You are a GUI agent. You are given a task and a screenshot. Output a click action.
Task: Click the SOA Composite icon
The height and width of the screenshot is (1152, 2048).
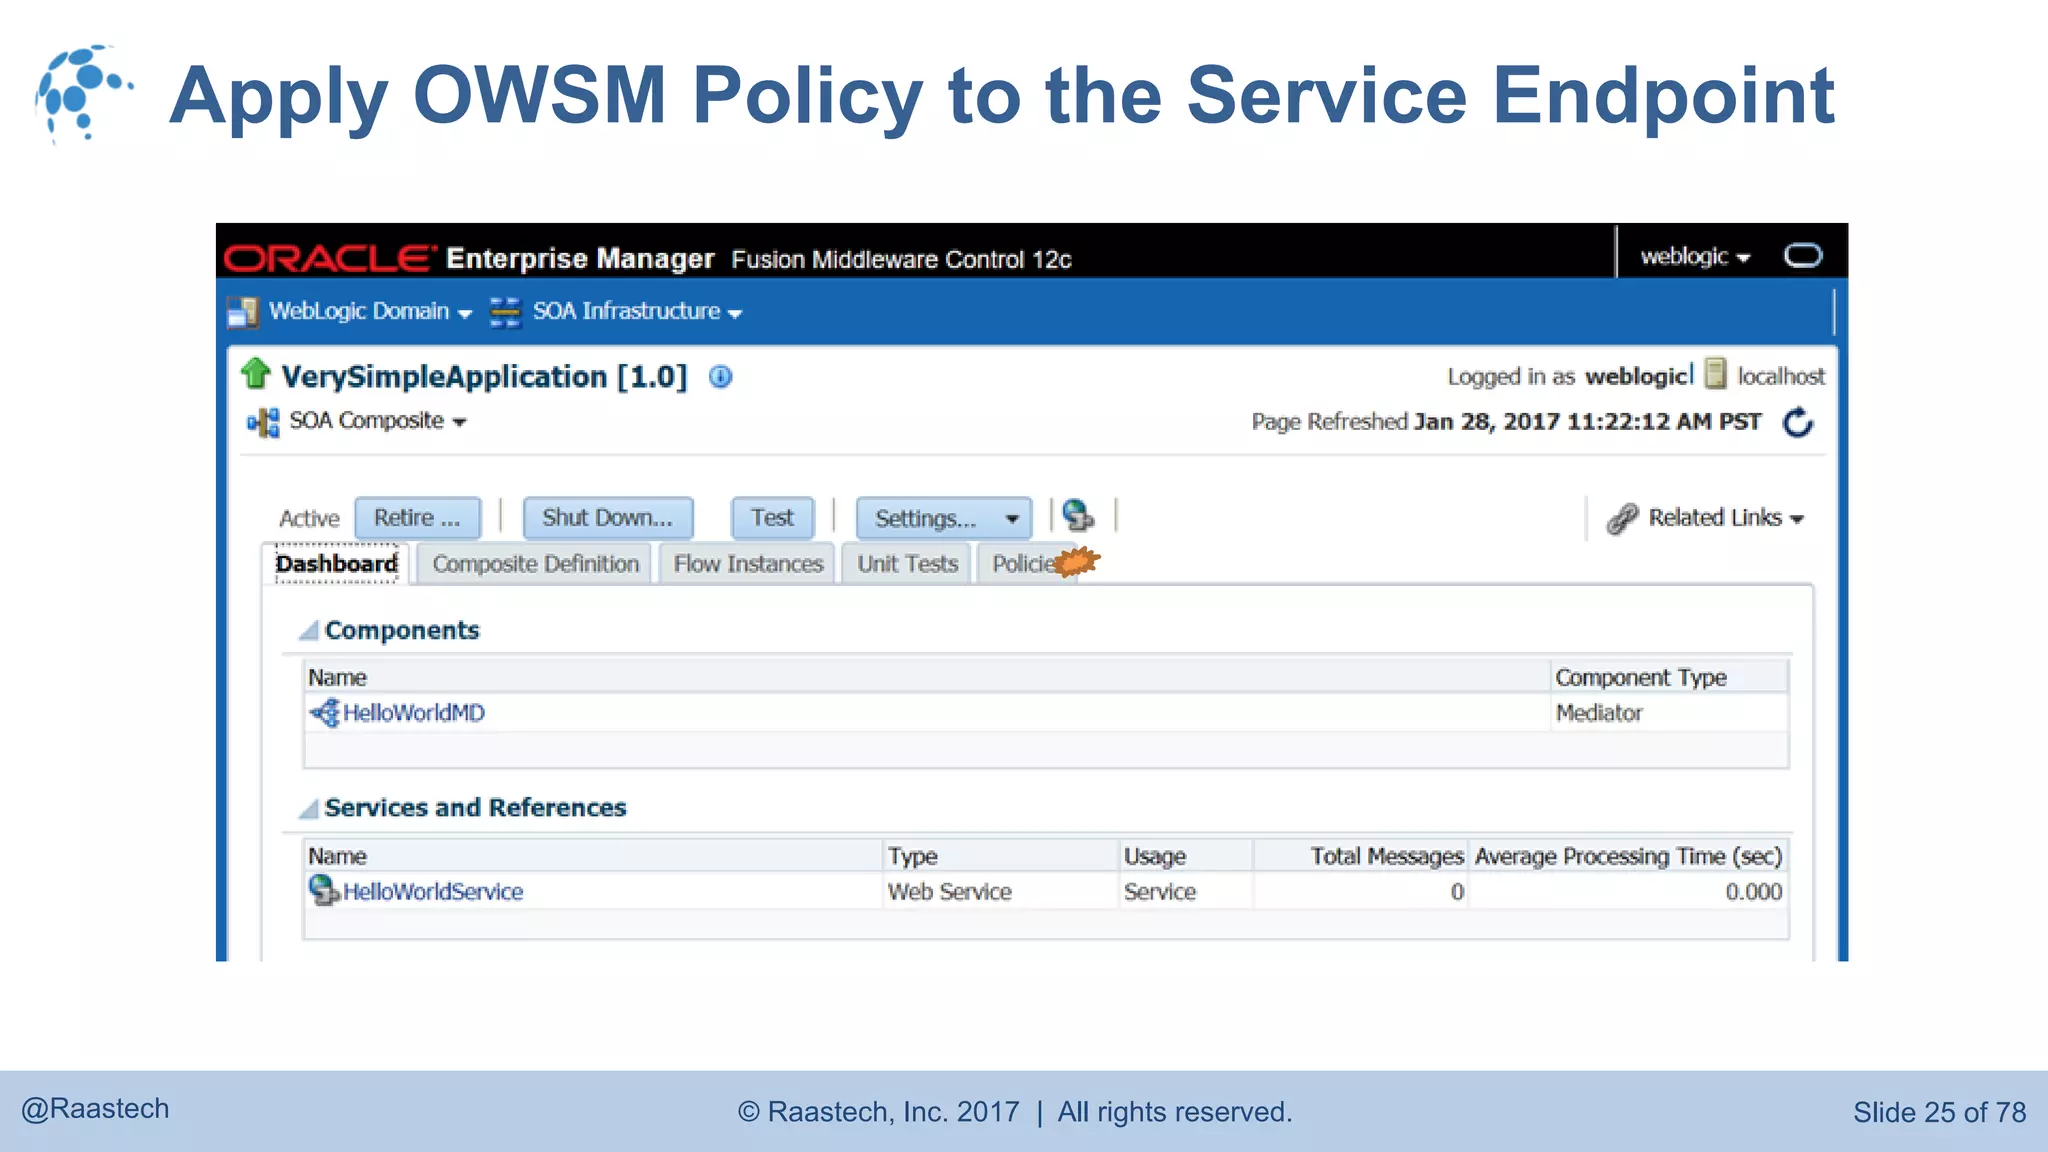pos(263,422)
